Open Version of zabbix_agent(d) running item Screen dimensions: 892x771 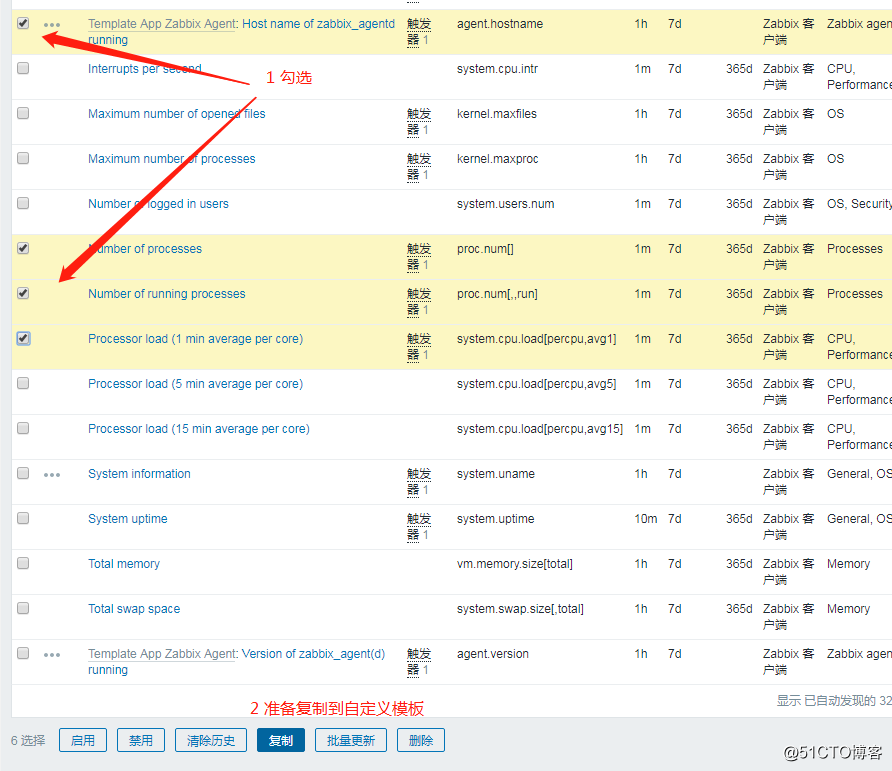tap(313, 654)
